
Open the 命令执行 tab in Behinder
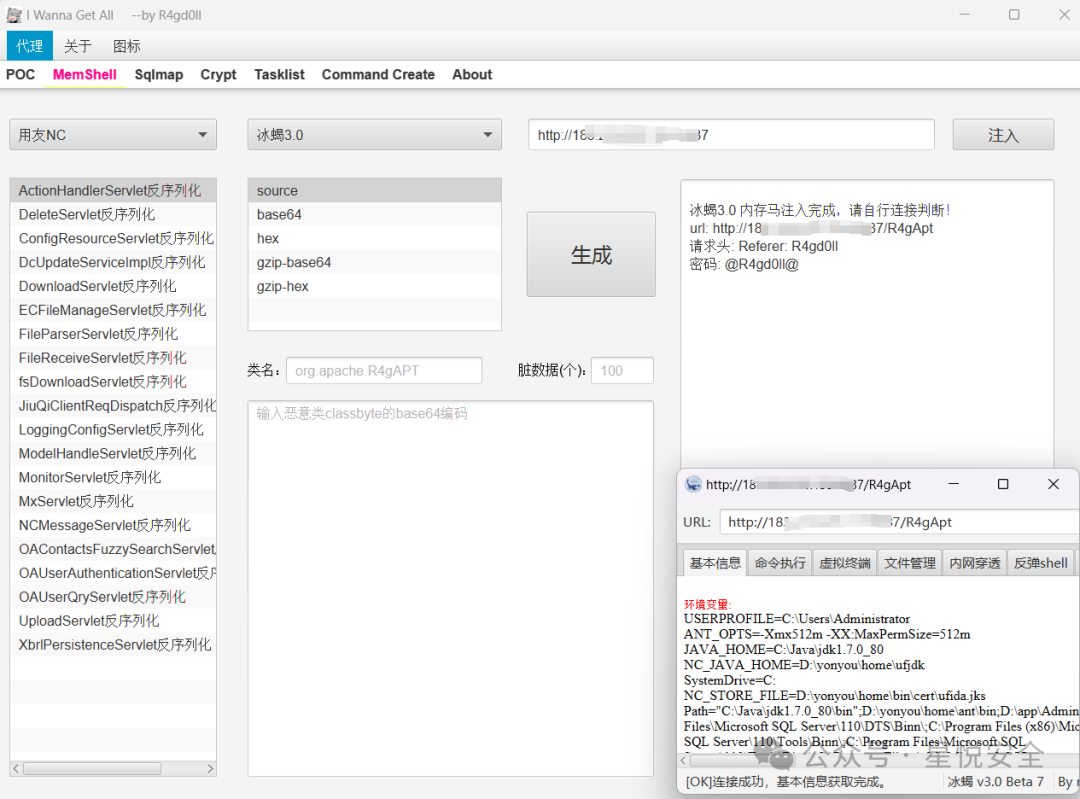click(x=780, y=563)
